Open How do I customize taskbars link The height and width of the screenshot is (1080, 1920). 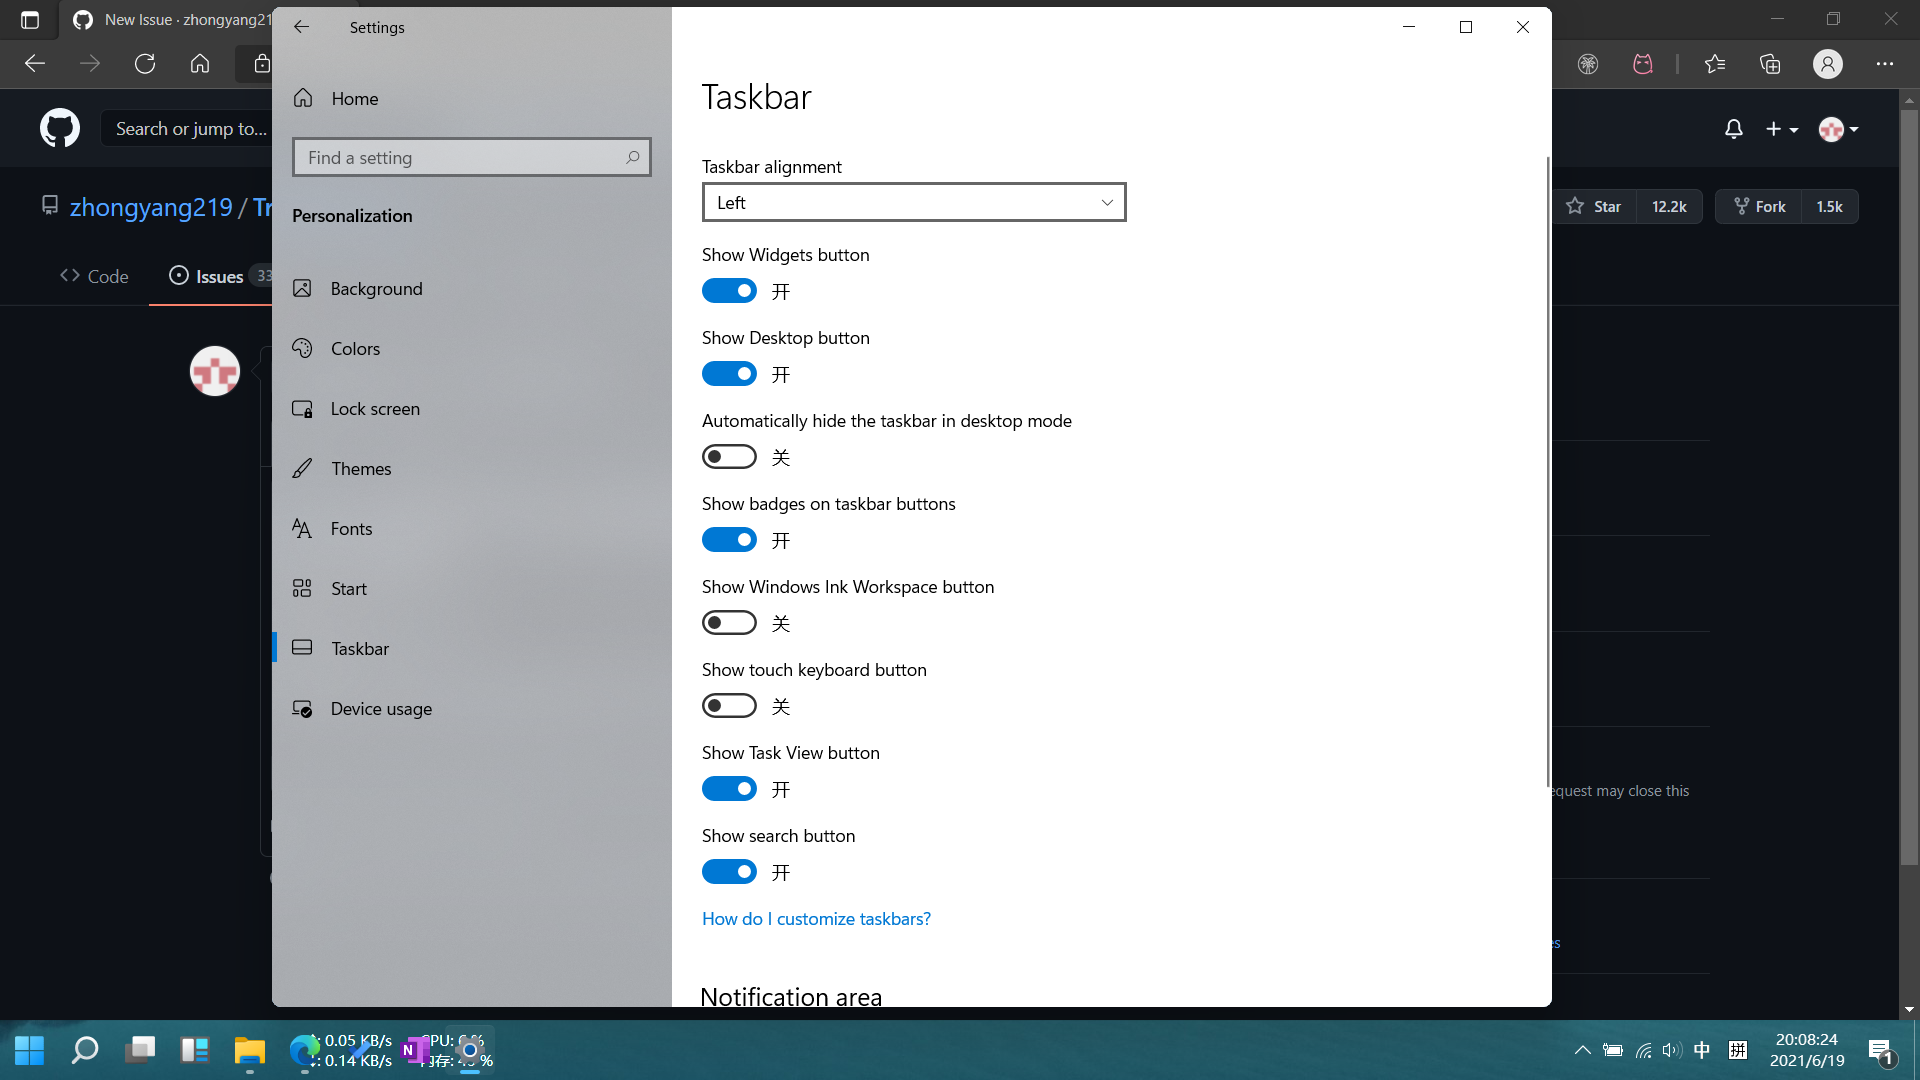point(816,918)
